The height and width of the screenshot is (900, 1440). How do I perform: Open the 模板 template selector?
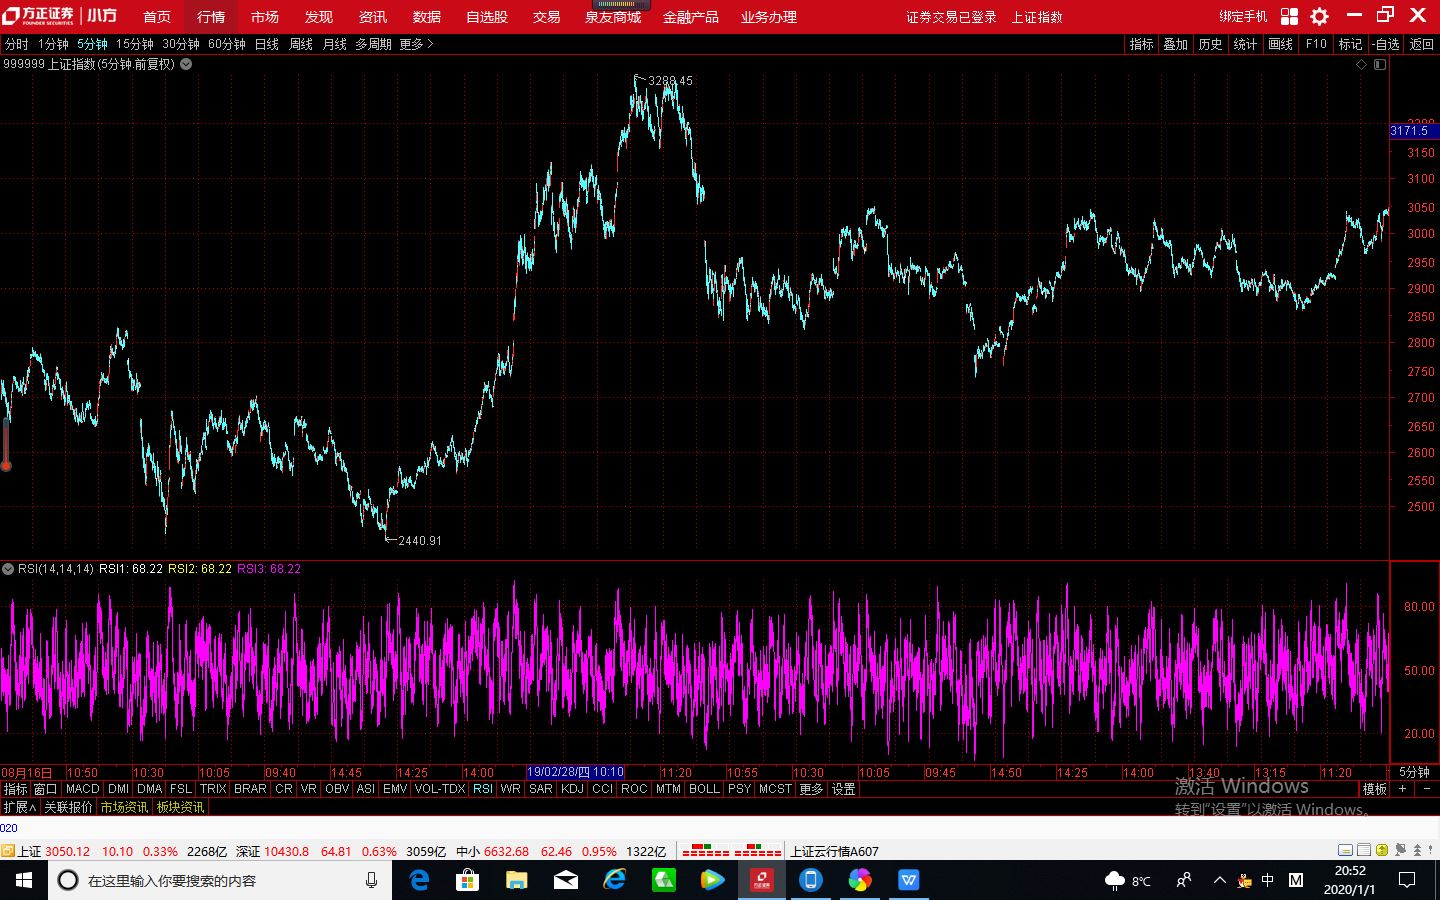pyautogui.click(x=1375, y=789)
